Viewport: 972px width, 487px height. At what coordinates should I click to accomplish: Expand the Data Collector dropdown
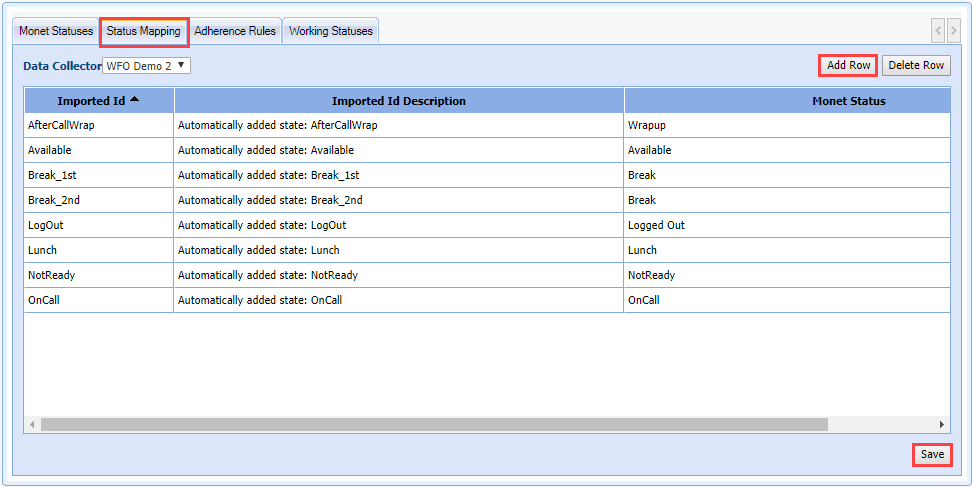(x=147, y=66)
